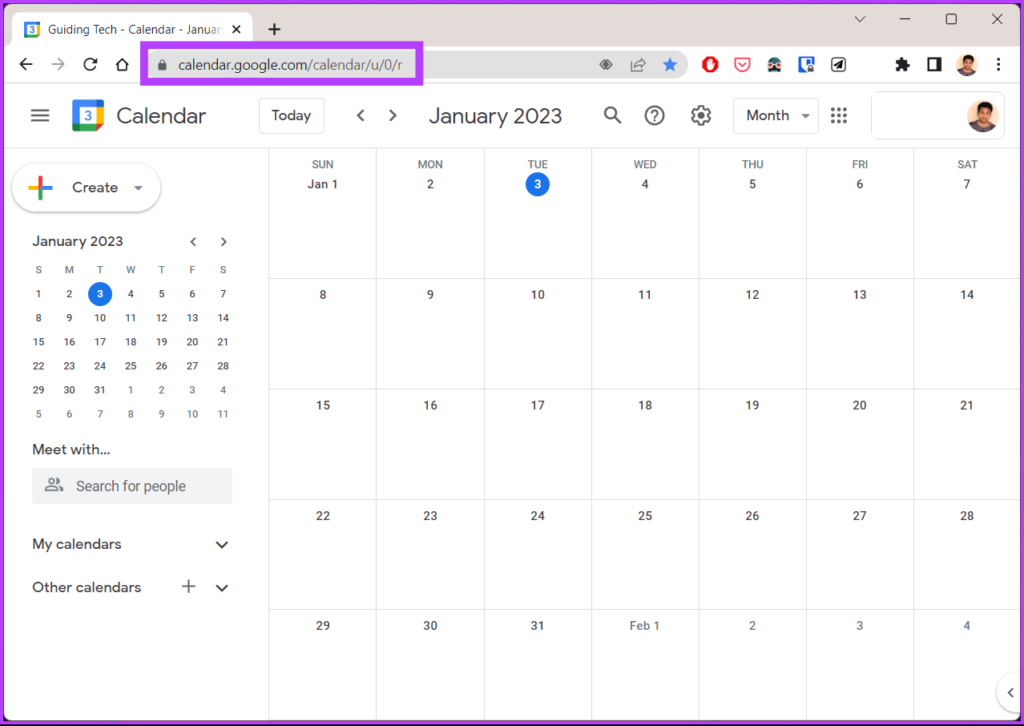
Task: Open Chrome extensions puzzle icon
Action: tap(902, 64)
